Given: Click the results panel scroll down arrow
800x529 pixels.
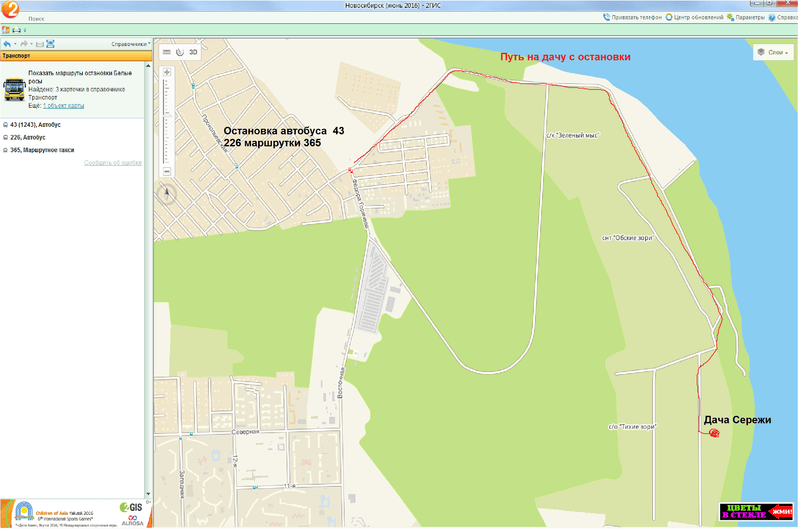Looking at the screenshot, I should tap(148, 494).
